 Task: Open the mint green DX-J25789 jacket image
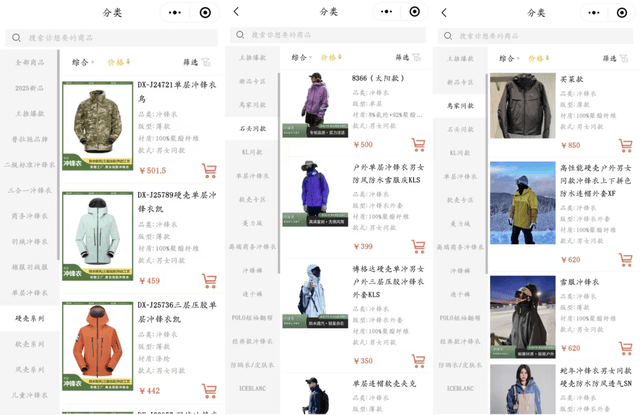(98, 236)
